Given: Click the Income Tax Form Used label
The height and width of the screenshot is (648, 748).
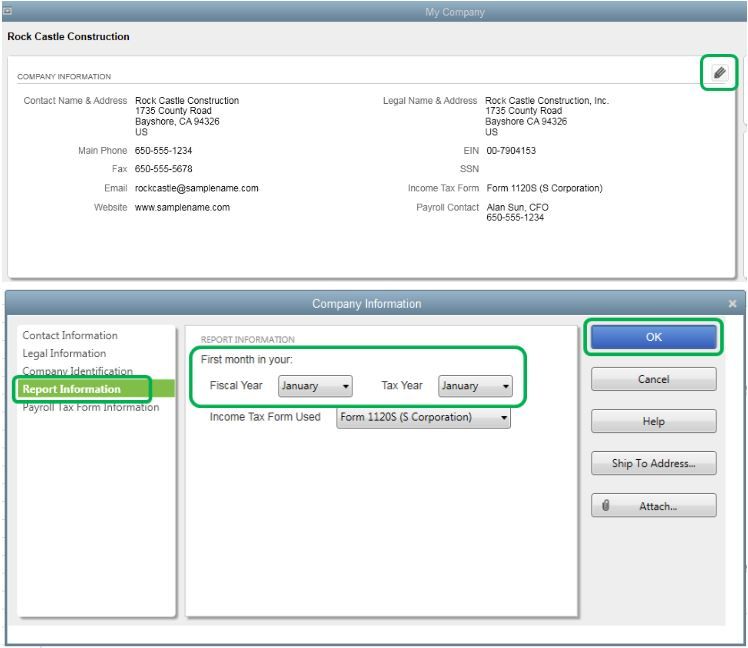Looking at the screenshot, I should [x=265, y=417].
